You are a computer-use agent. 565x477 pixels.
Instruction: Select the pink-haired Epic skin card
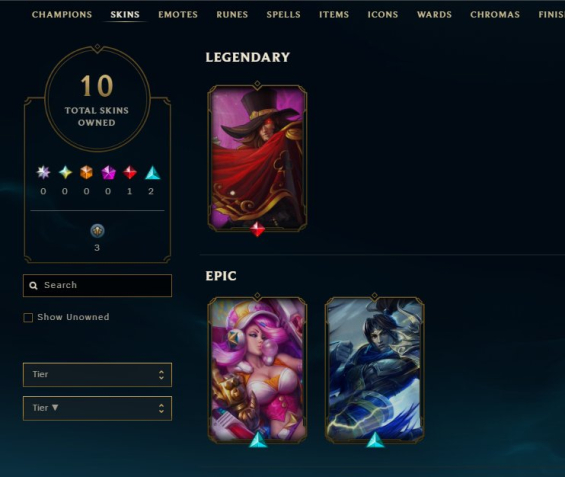(x=257, y=370)
